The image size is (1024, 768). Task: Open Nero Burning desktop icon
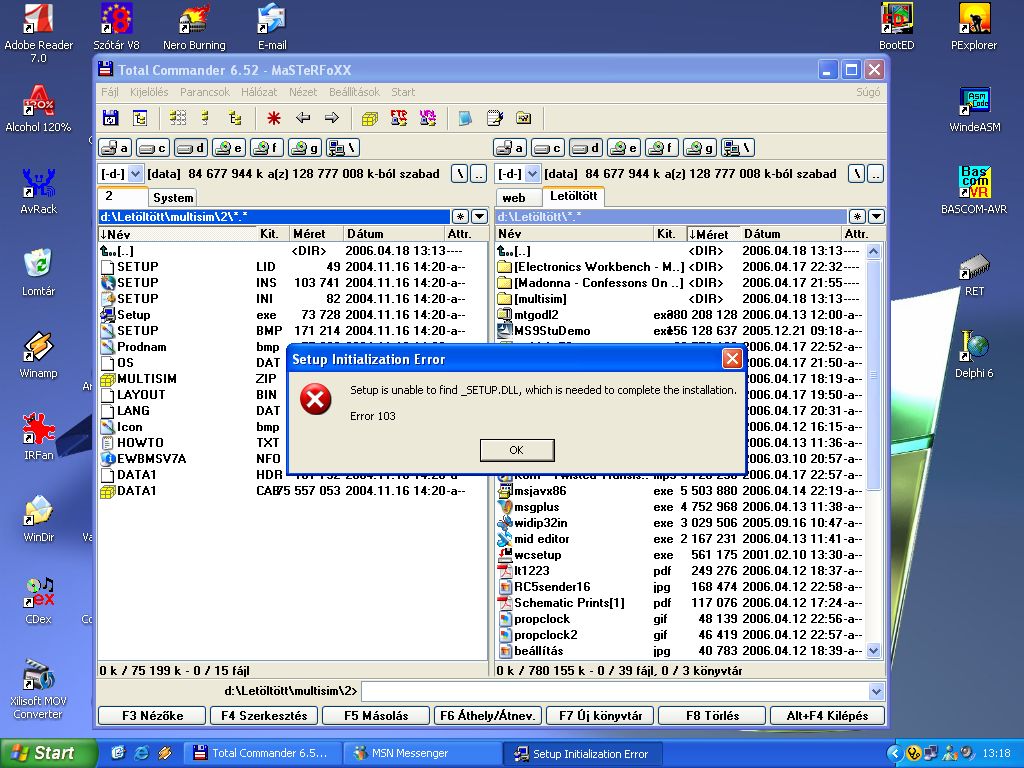pyautogui.click(x=194, y=26)
